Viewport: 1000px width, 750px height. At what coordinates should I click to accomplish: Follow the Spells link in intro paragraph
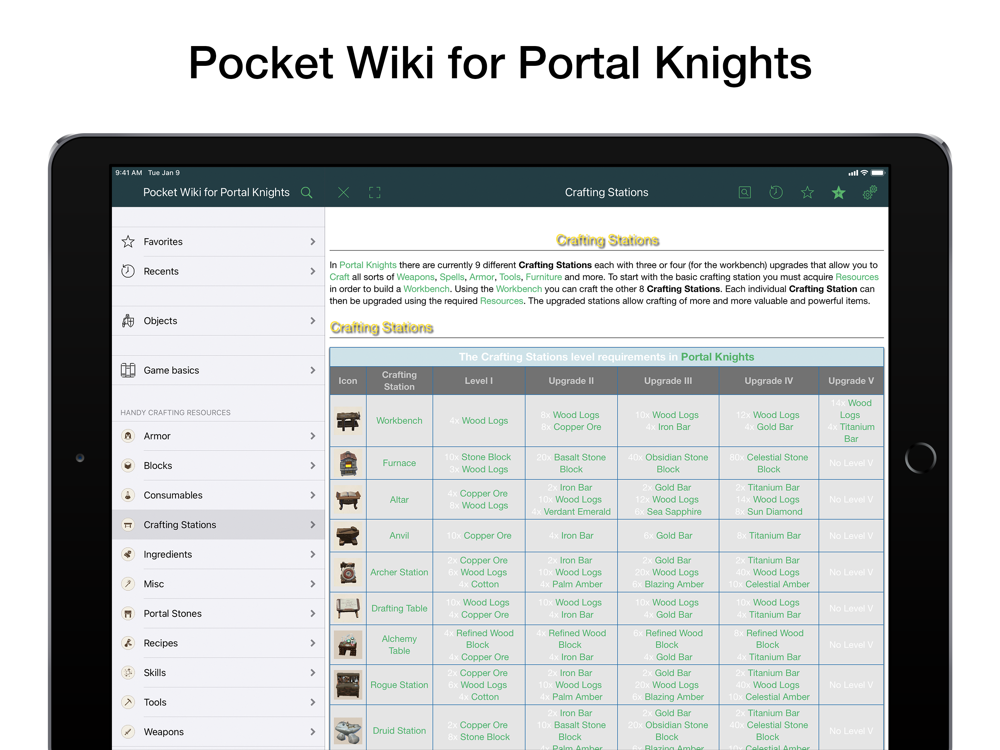coord(452,277)
